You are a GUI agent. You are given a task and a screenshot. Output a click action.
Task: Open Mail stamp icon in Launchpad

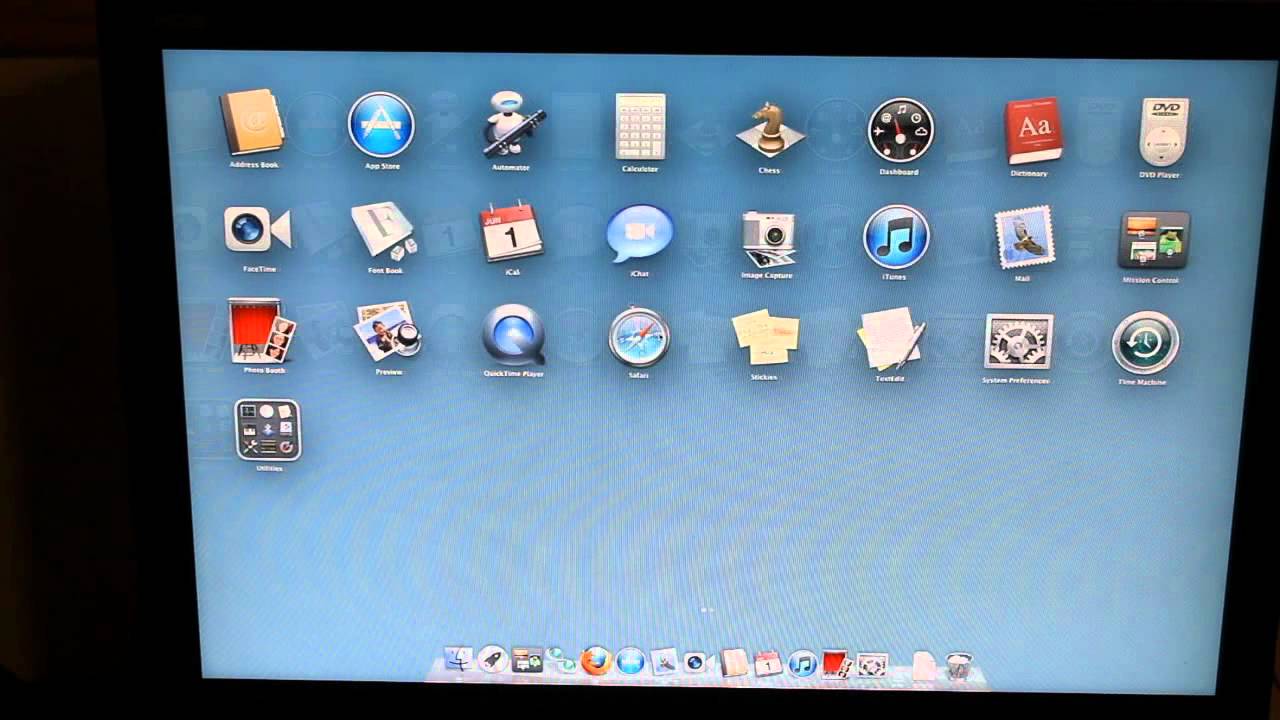[x=1025, y=238]
